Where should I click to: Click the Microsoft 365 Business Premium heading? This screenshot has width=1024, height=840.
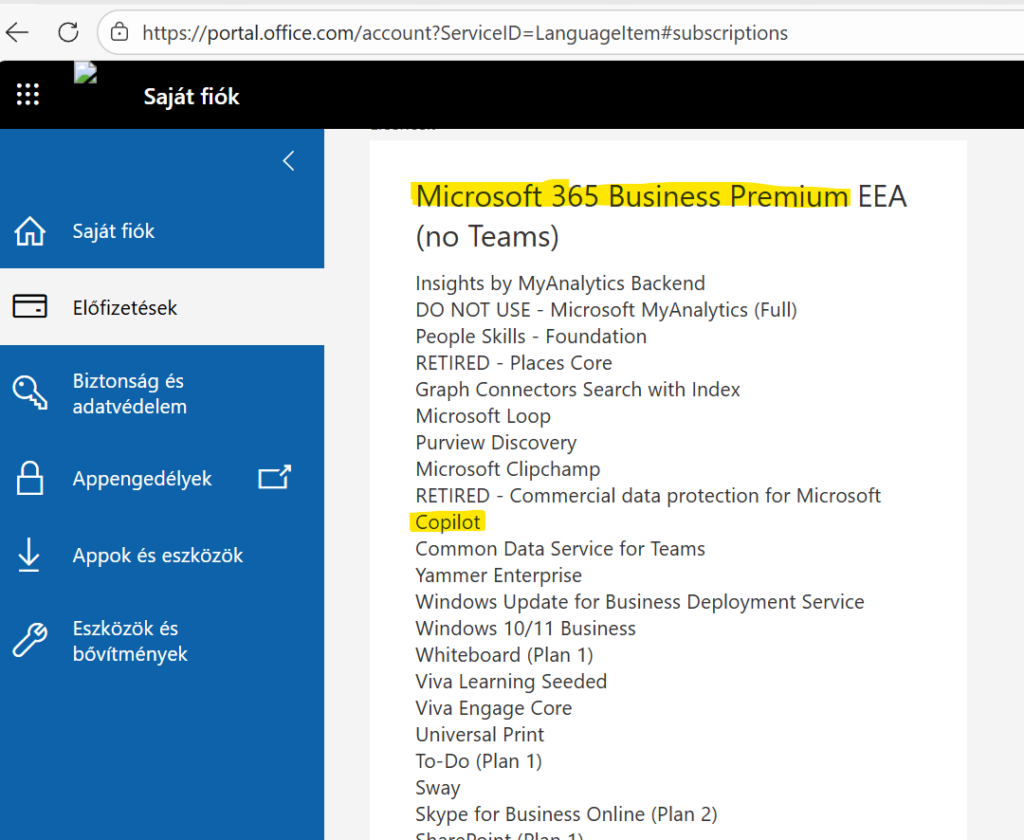(632, 196)
